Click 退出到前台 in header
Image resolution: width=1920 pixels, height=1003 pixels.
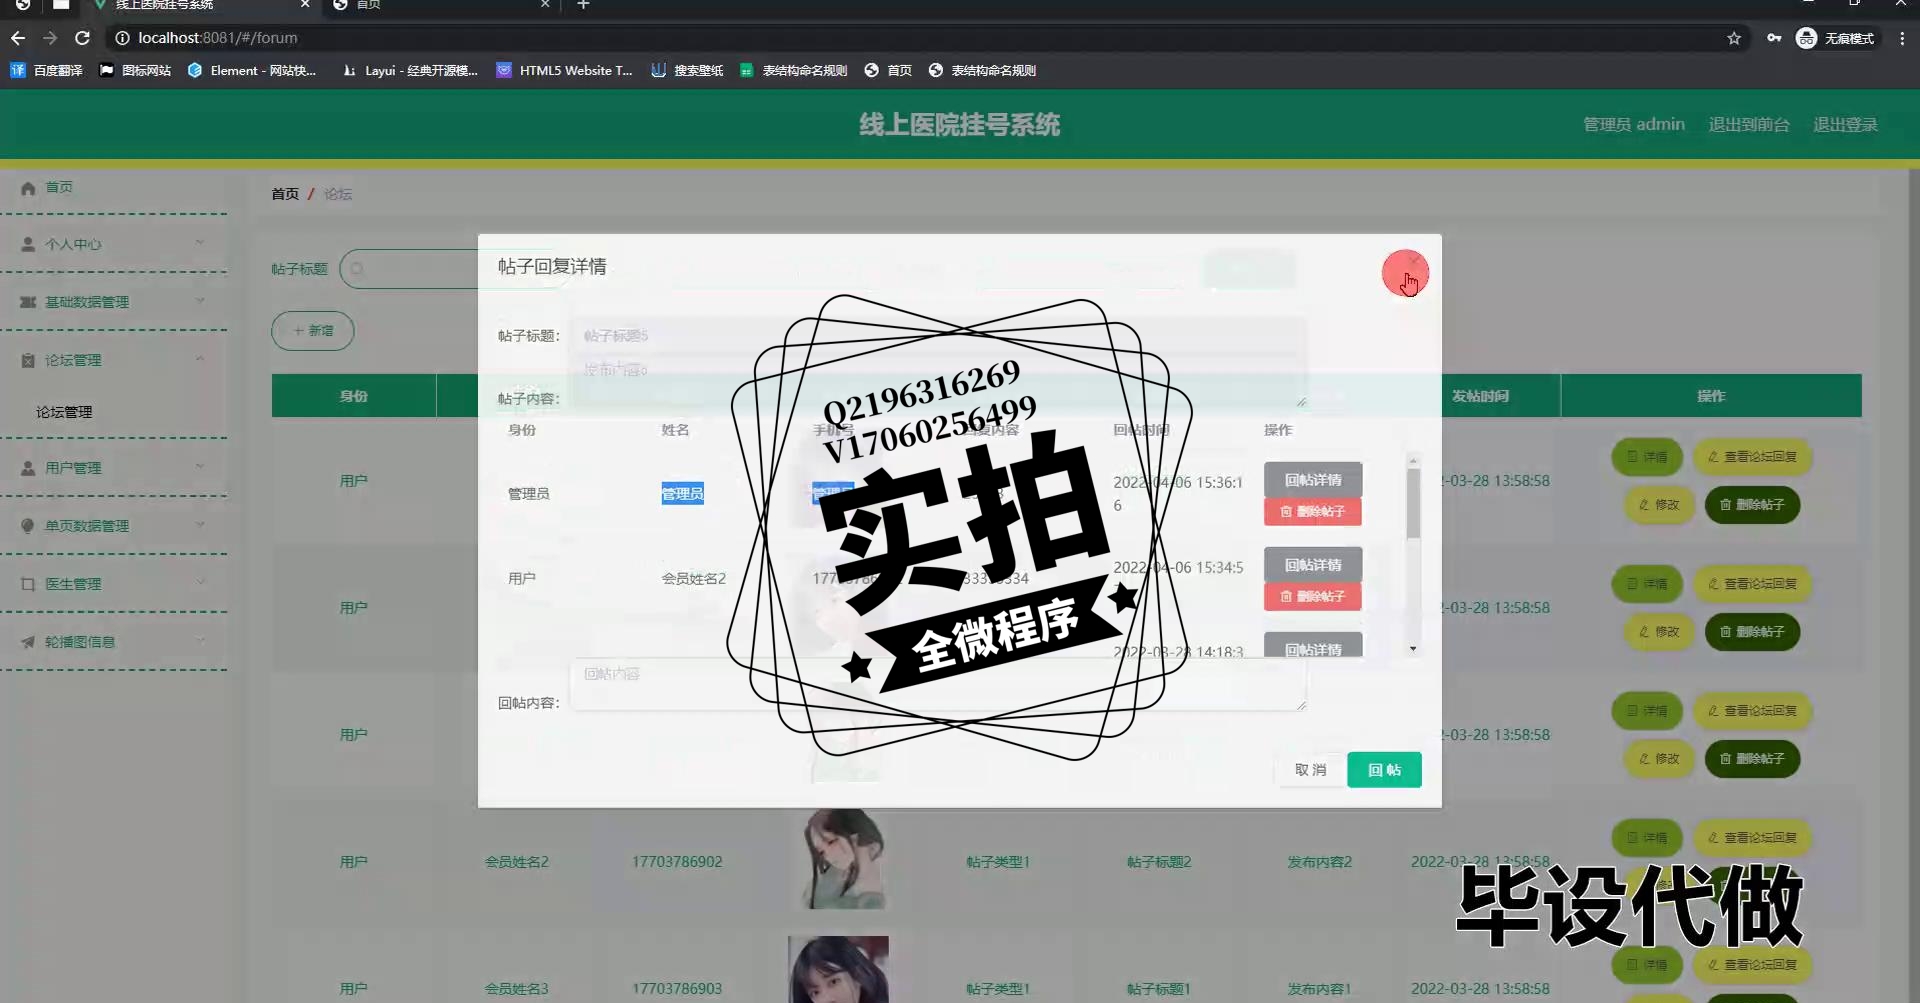1749,125
